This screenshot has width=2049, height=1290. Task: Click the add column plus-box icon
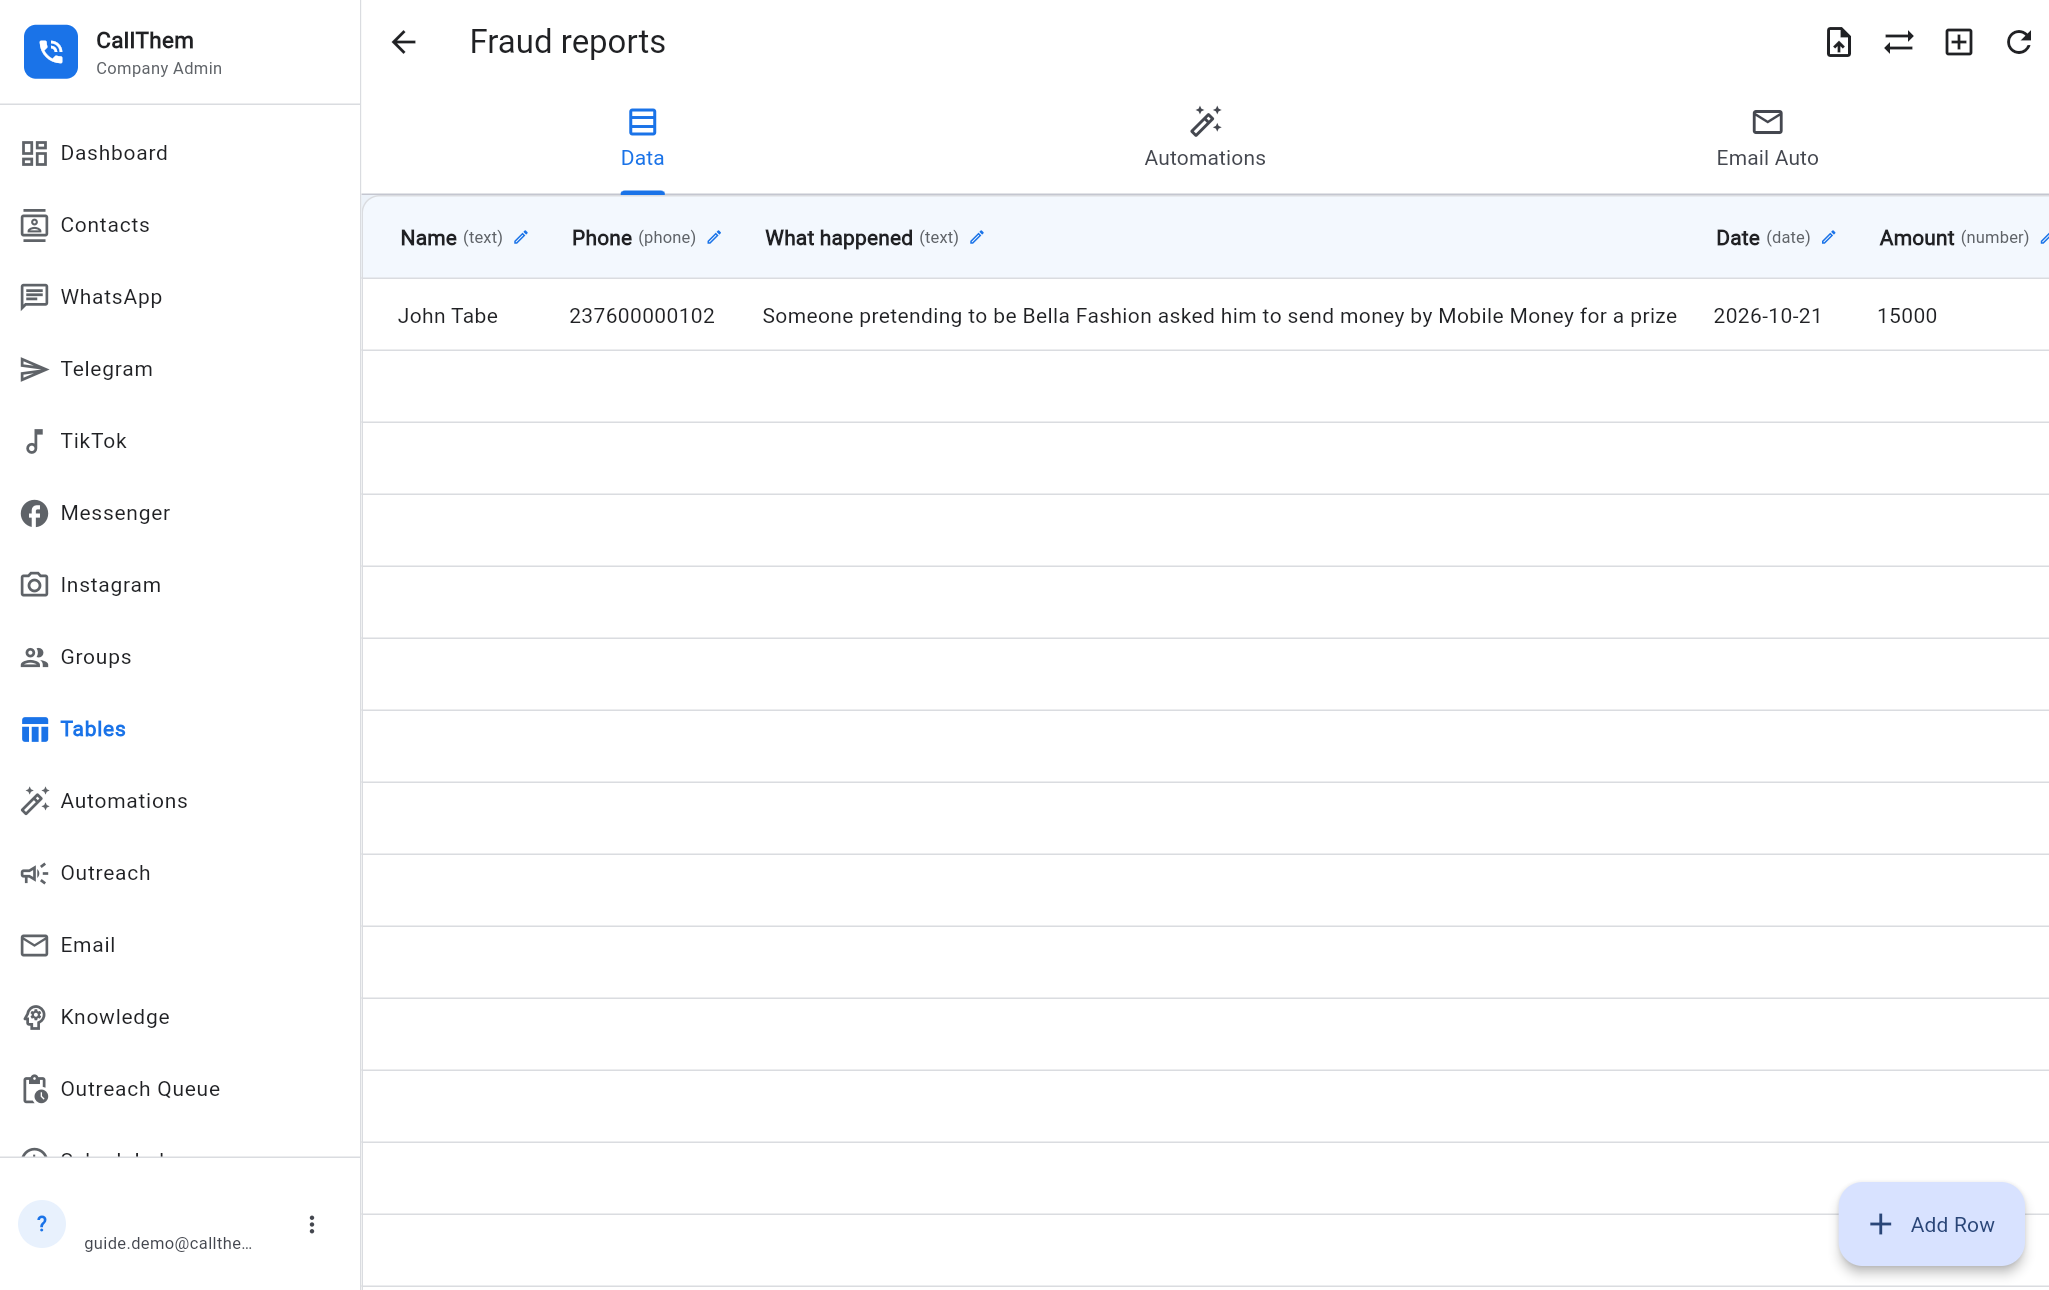point(1958,42)
